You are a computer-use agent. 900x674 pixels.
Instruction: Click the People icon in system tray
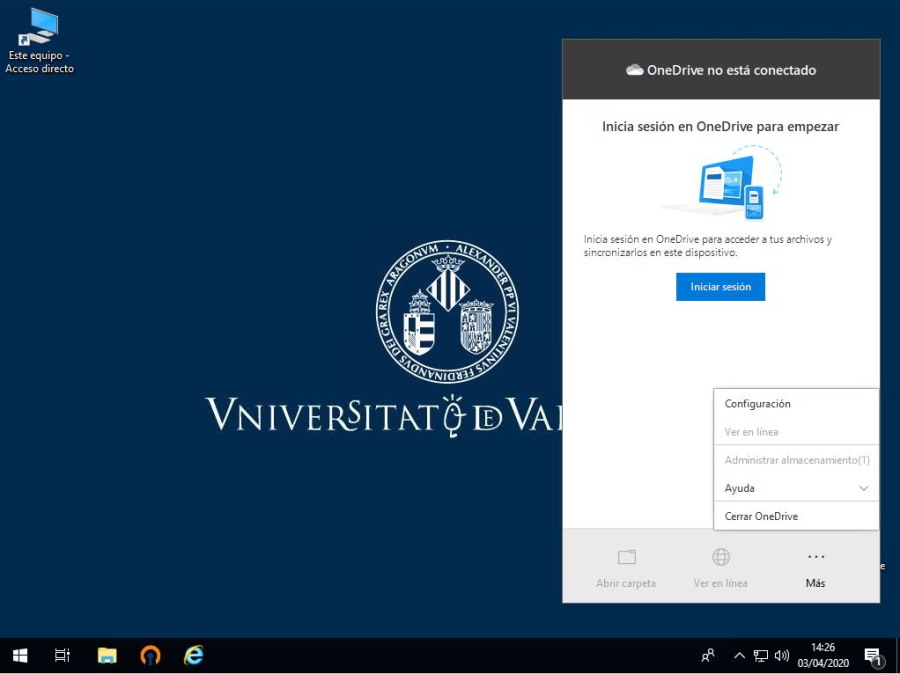(708, 655)
